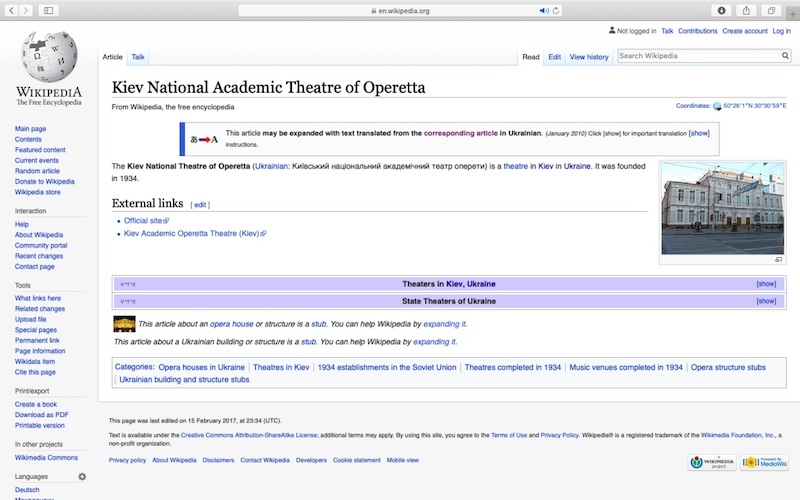The width and height of the screenshot is (800, 500).
Task: Click the Privacy policy footer link
Action: click(127, 460)
